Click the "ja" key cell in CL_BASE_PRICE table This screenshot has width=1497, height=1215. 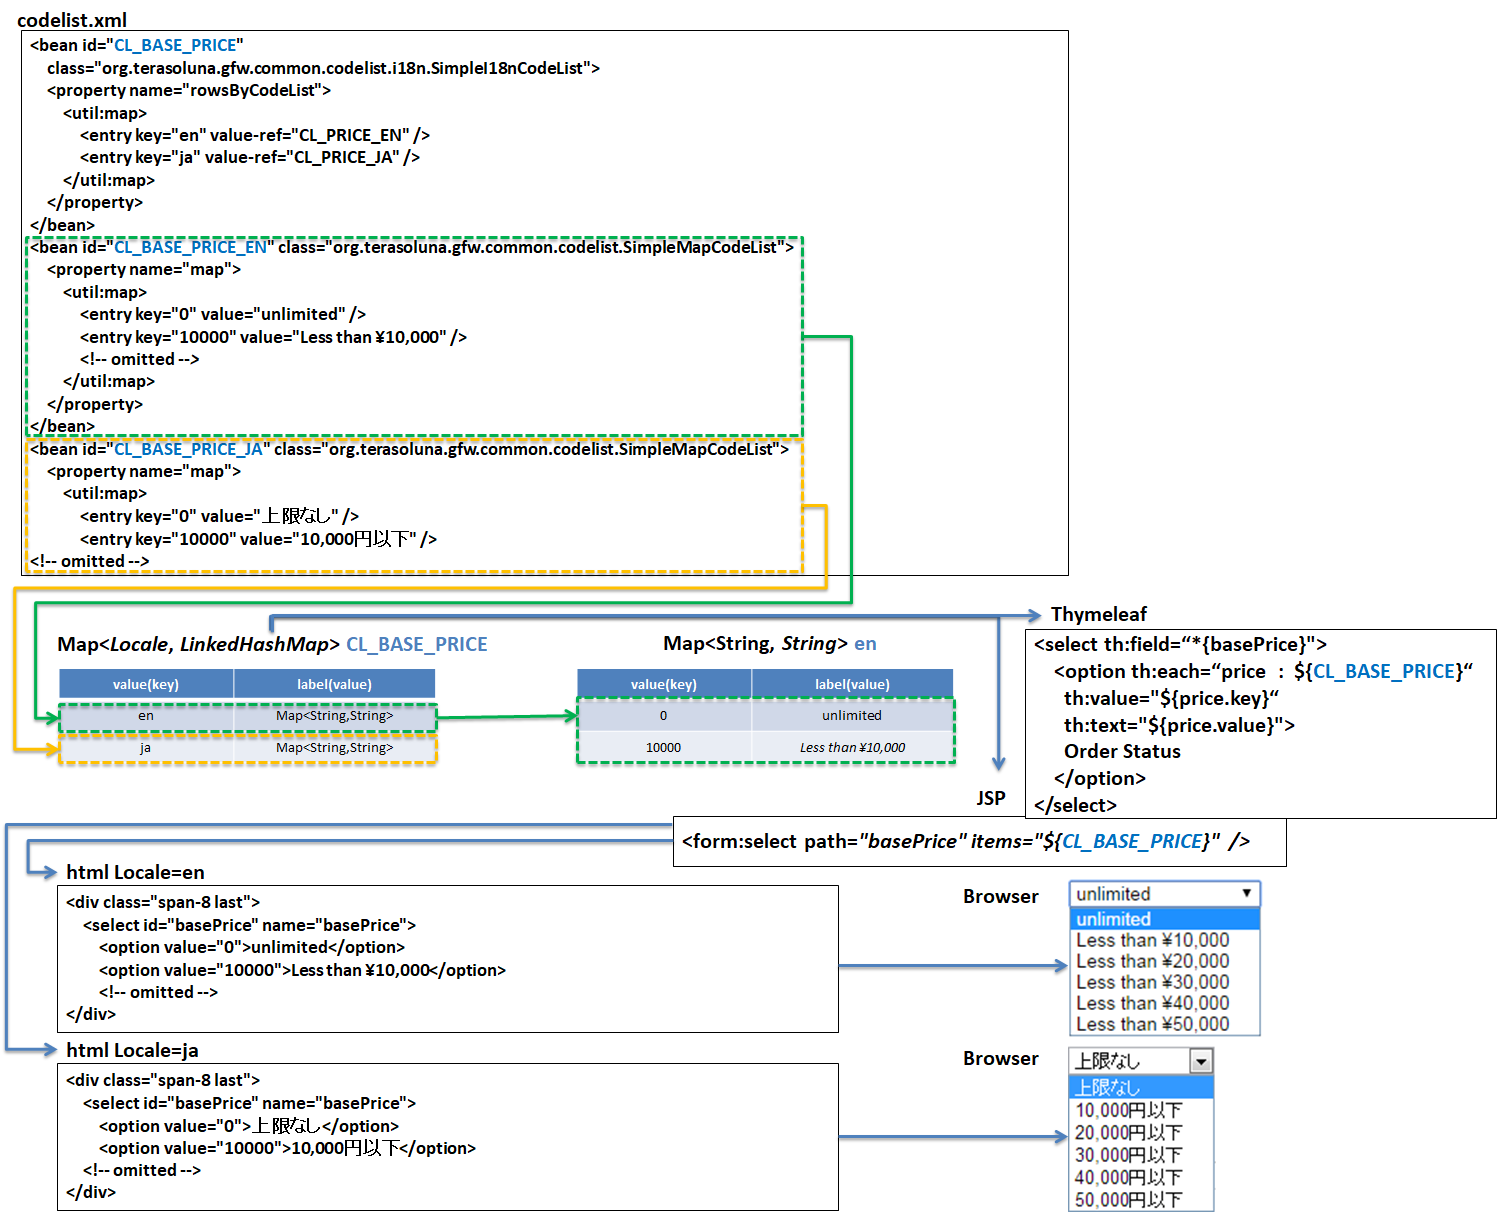coord(146,748)
